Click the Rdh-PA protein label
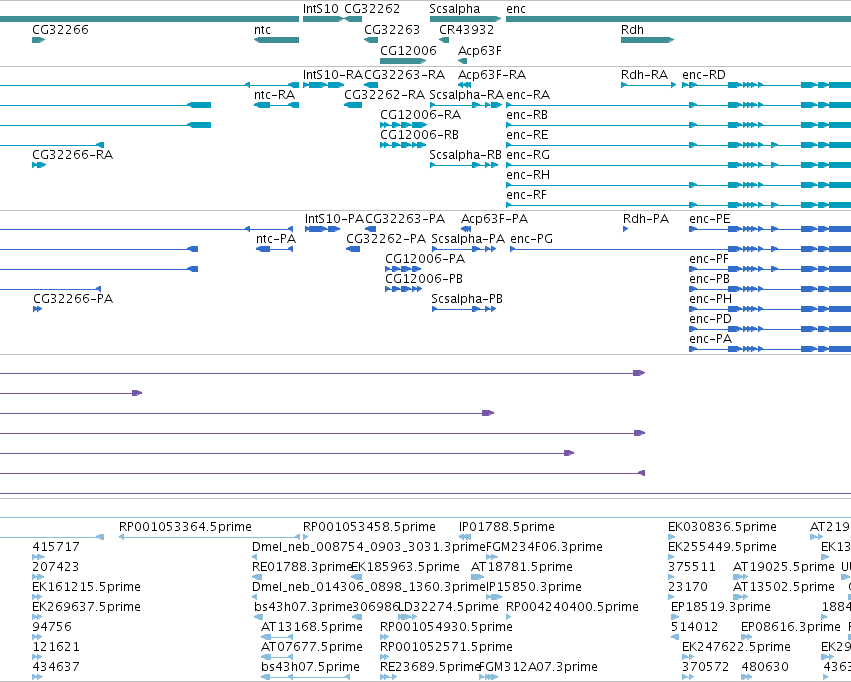Image resolution: width=851 pixels, height=682 pixels. 646,219
